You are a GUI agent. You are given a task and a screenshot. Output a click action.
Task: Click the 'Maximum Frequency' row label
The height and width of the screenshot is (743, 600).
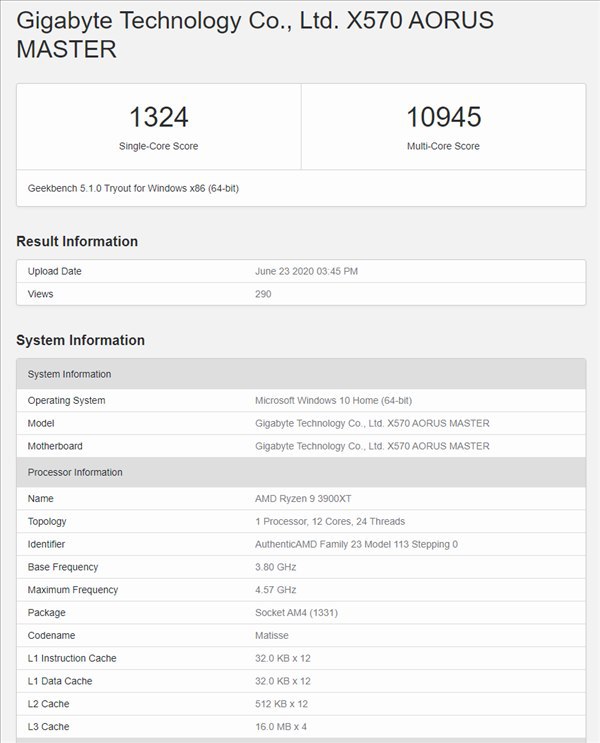pyautogui.click(x=73, y=589)
